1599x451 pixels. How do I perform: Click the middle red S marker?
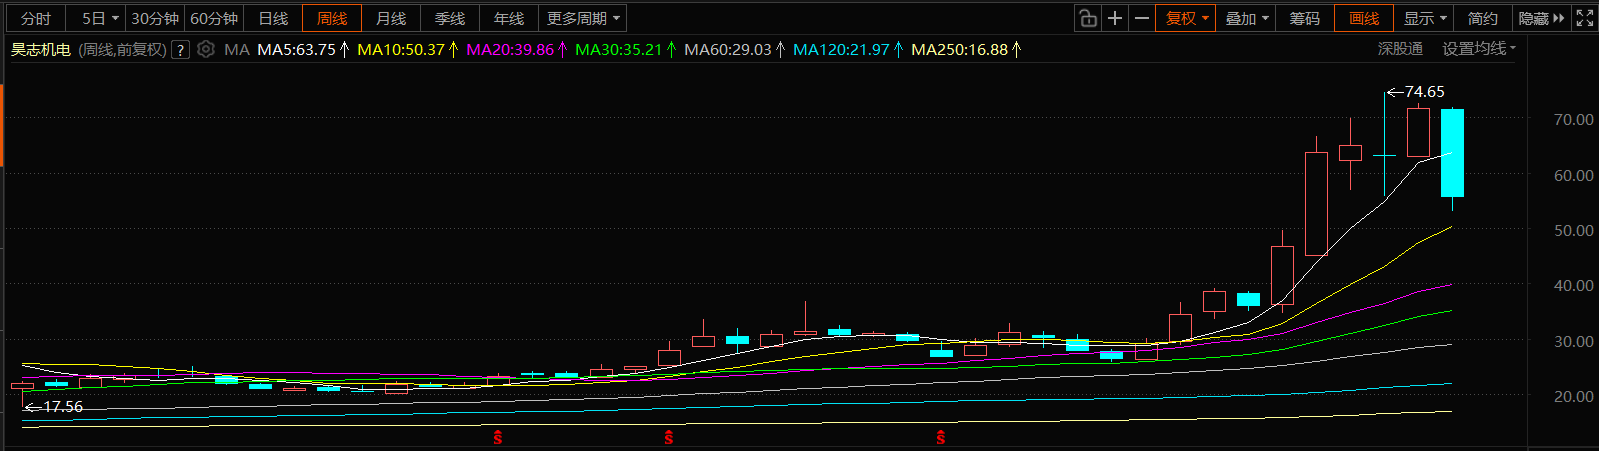pos(669,437)
